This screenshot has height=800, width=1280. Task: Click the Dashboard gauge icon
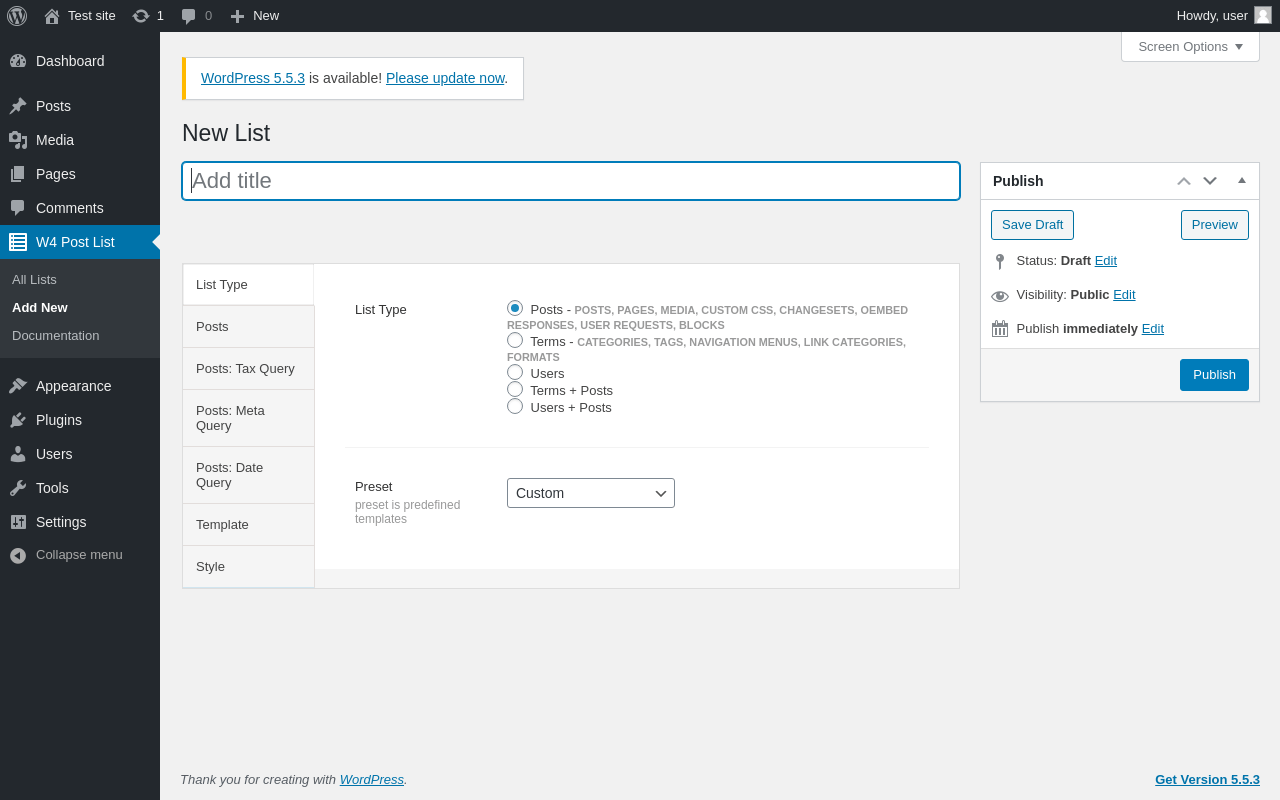coord(18,61)
